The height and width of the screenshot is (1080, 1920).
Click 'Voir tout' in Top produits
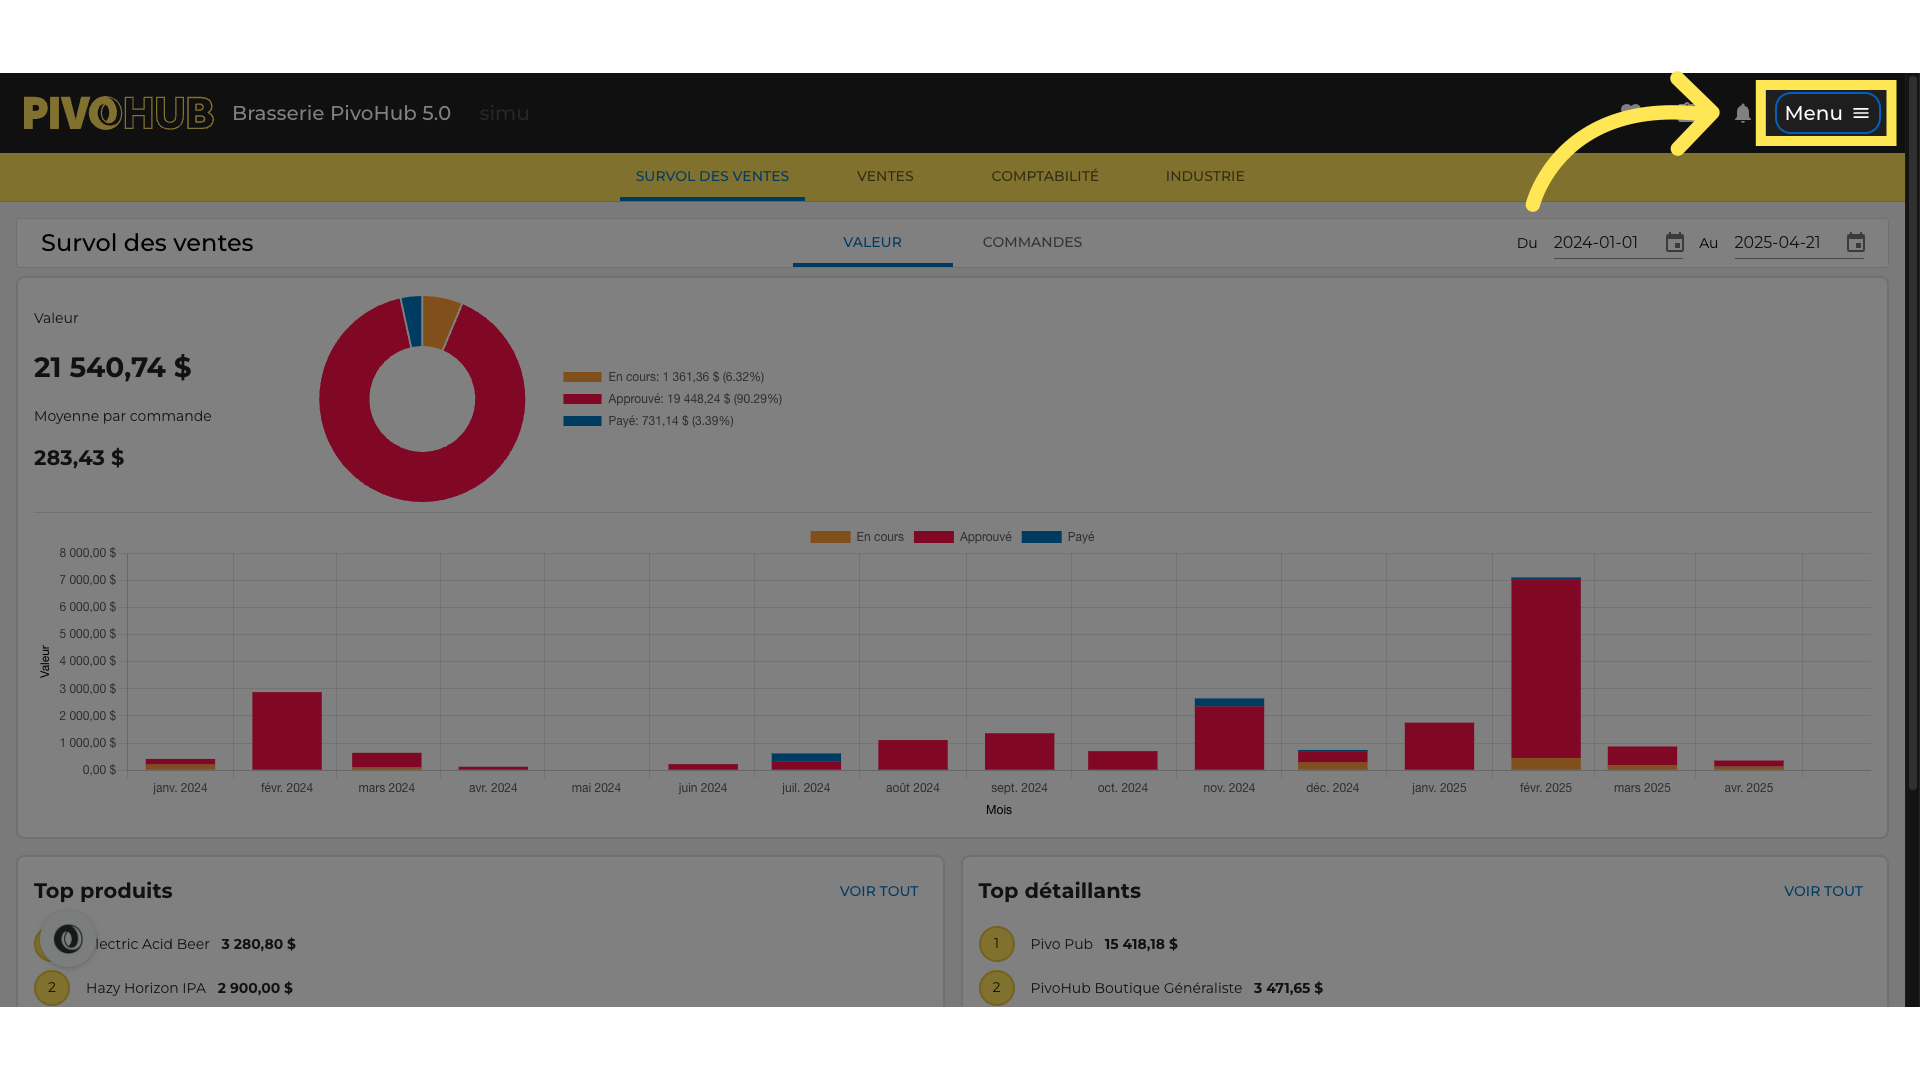879,891
